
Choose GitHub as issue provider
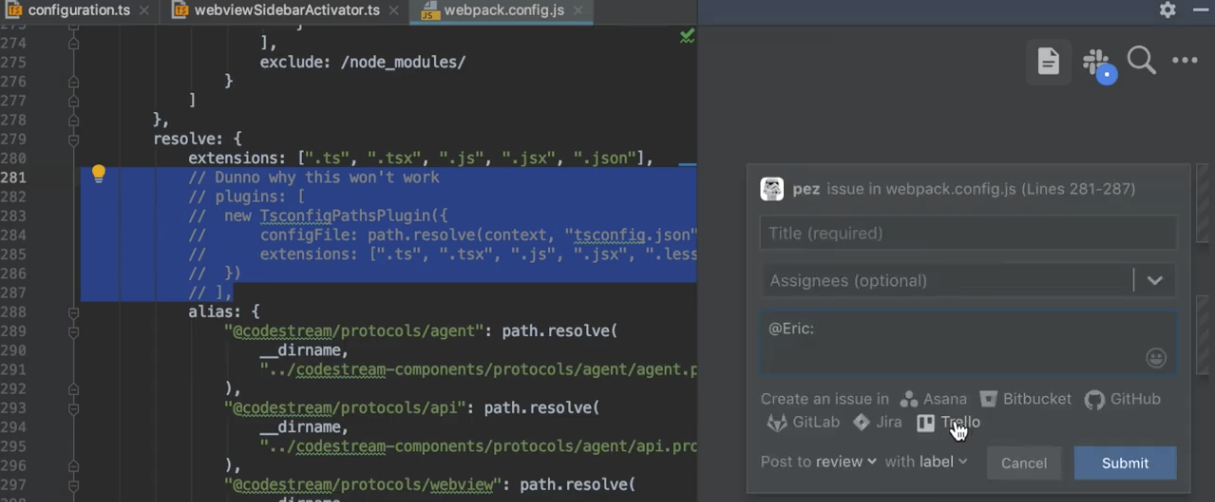click(x=1123, y=399)
